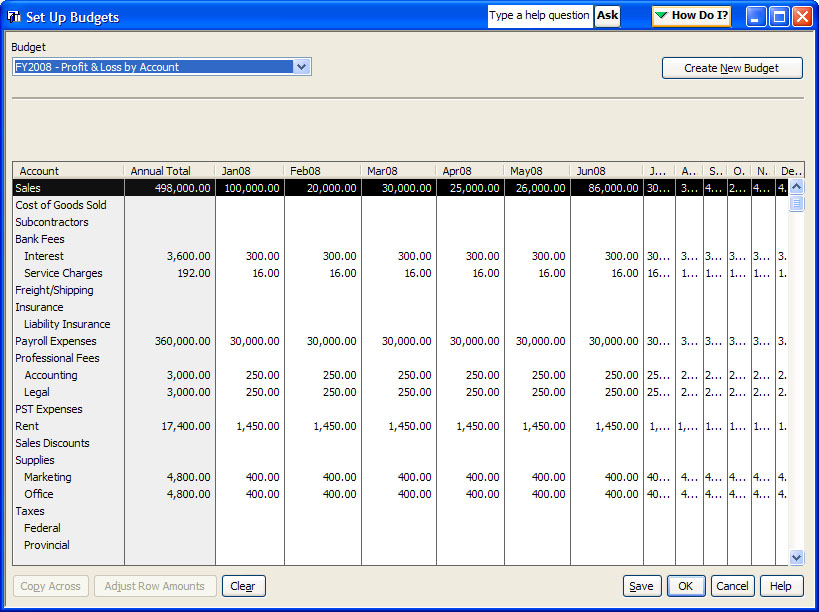Type in the help question field

[x=539, y=16]
